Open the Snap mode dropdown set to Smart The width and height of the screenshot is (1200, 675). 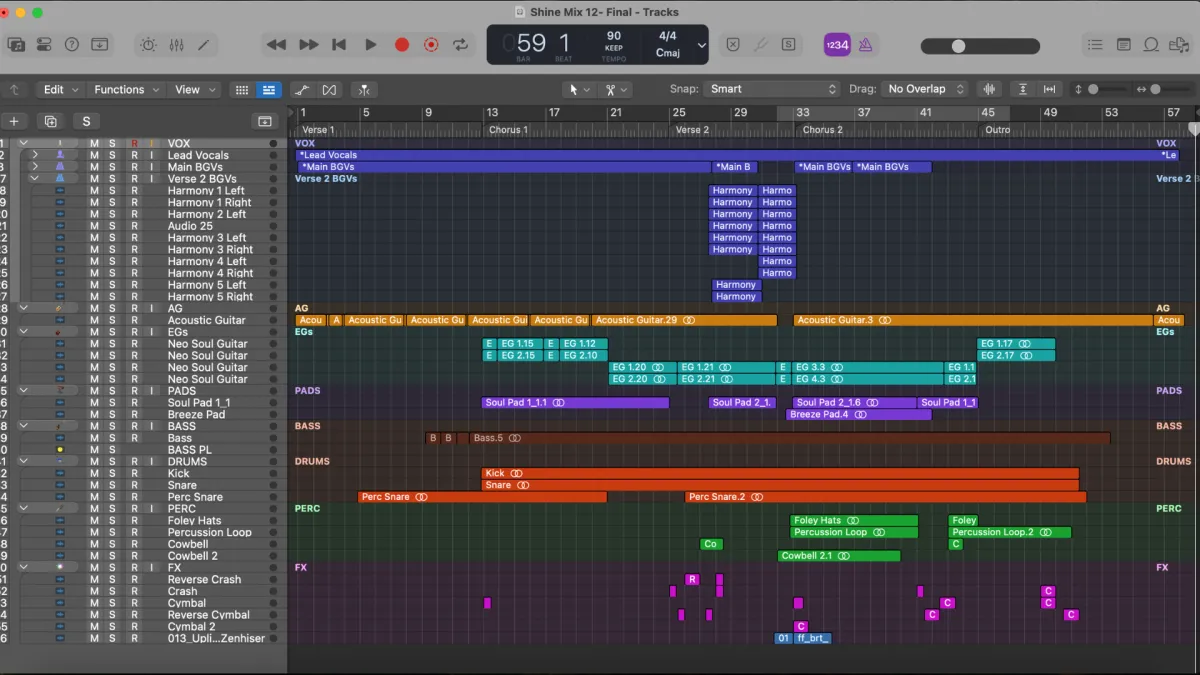click(x=772, y=89)
